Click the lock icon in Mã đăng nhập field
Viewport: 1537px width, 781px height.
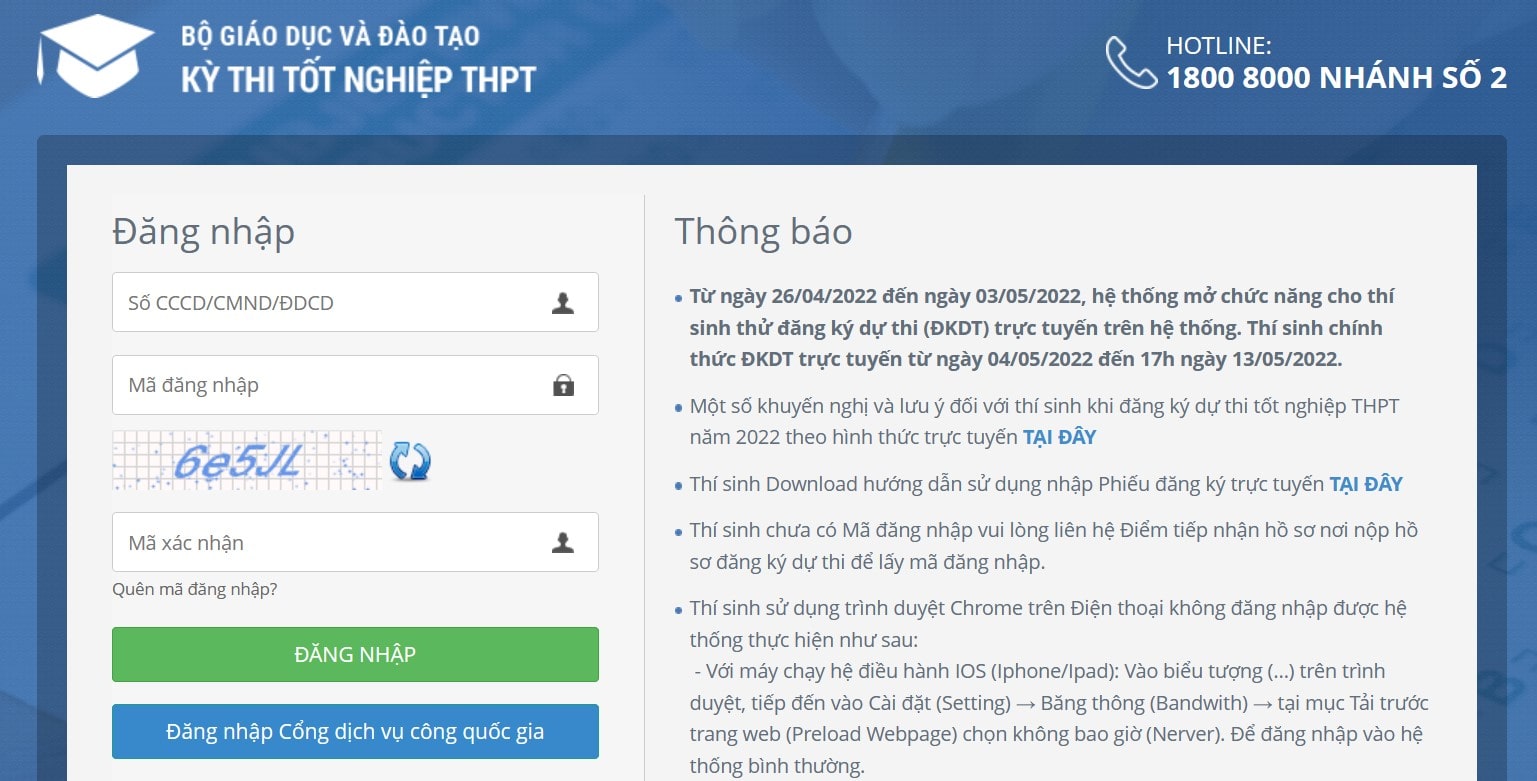(x=563, y=385)
